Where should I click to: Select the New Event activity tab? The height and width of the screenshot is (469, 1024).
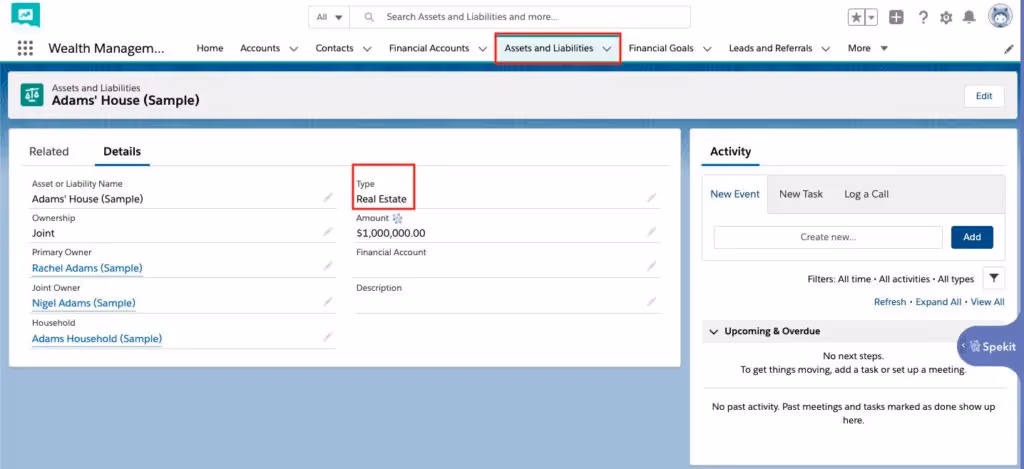pos(735,194)
